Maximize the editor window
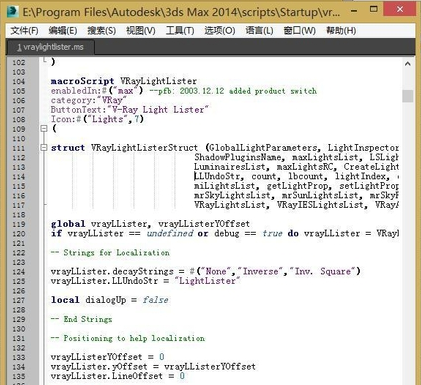This screenshot has height=385, width=421. tap(374, 9)
